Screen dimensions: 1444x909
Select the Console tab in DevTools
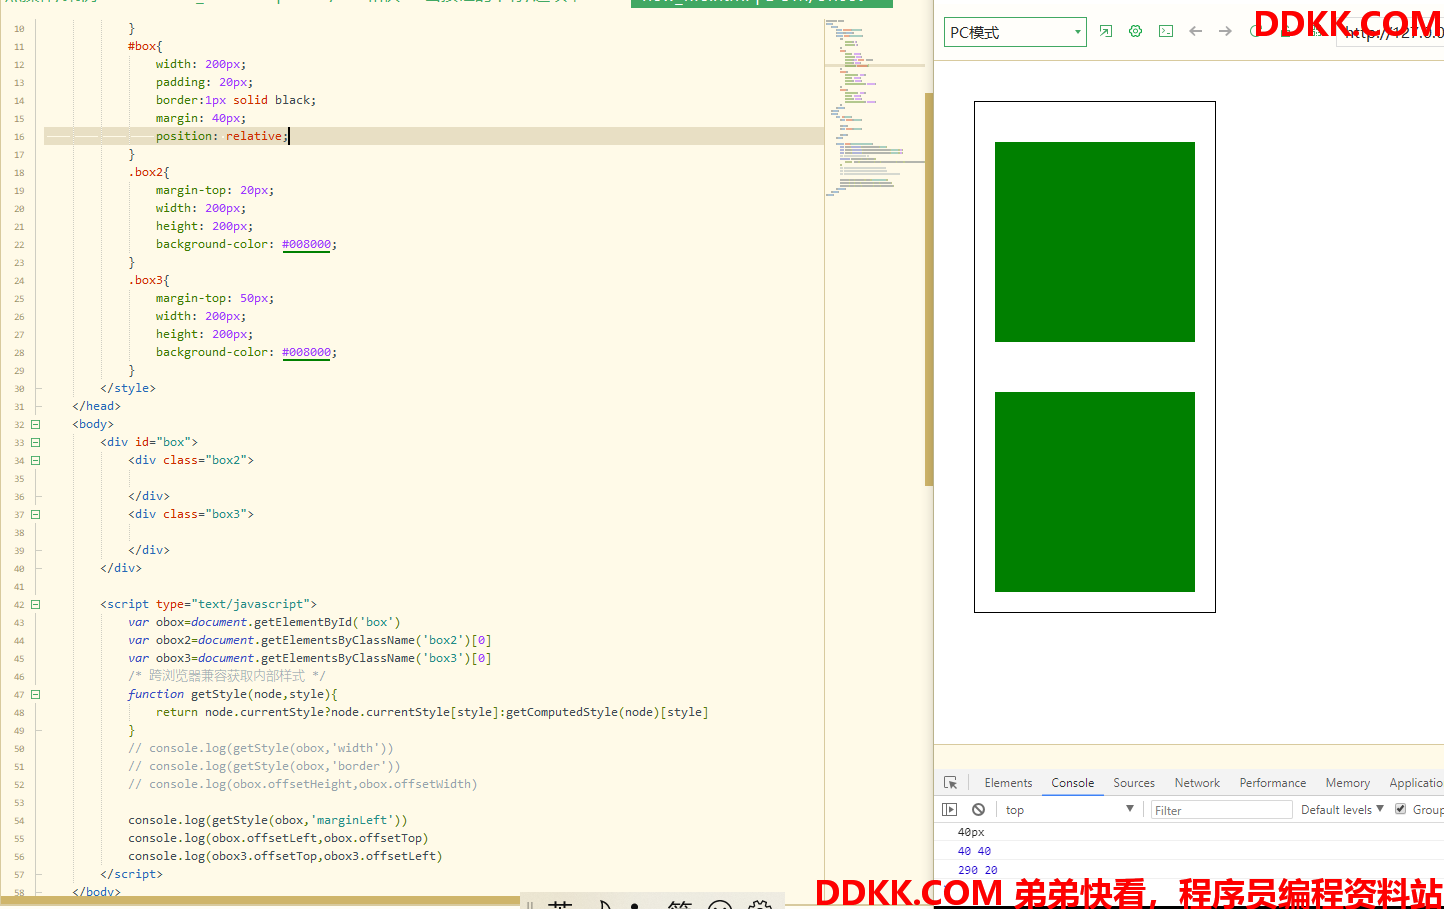coord(1072,783)
